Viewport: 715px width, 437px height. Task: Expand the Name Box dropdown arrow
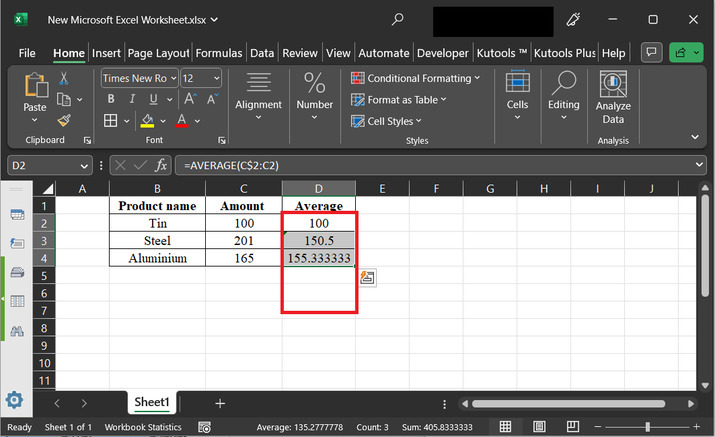click(84, 166)
